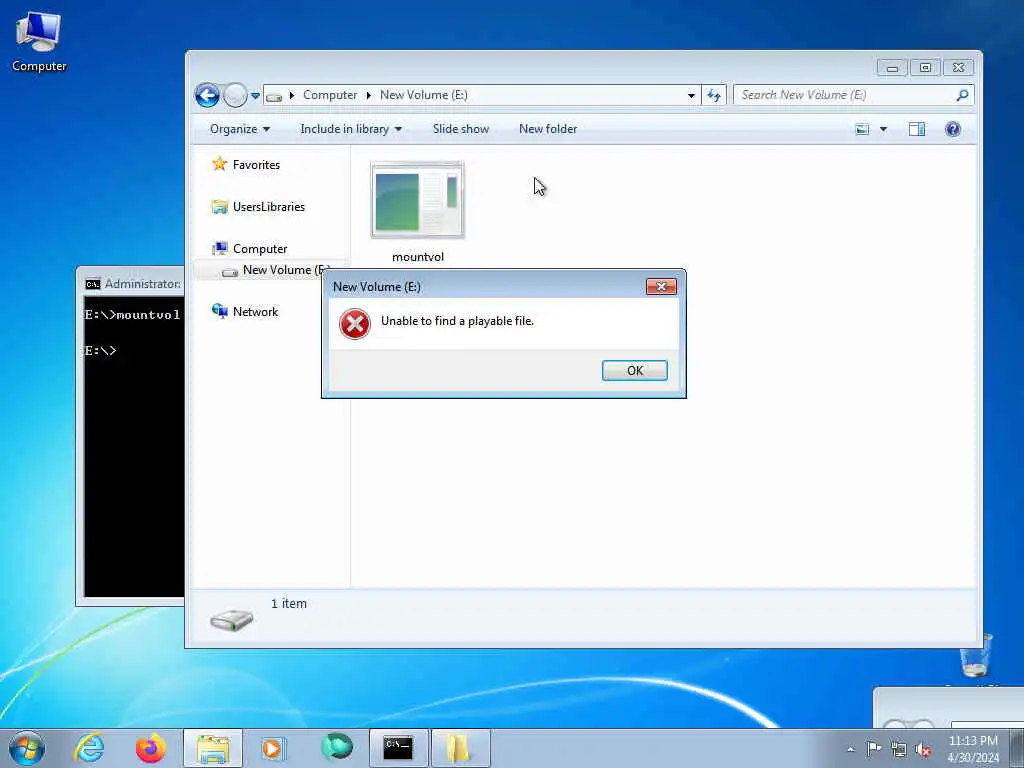Click OK in the error dialog

coord(634,370)
